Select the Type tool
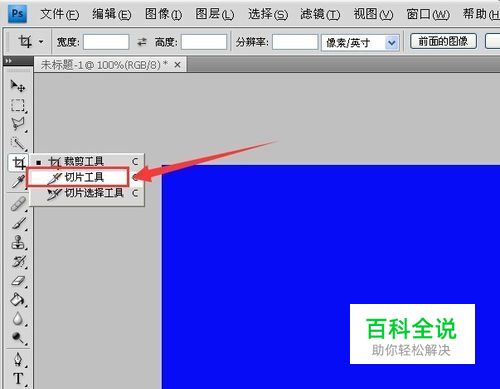This screenshot has height=389, width=500. click(x=18, y=379)
